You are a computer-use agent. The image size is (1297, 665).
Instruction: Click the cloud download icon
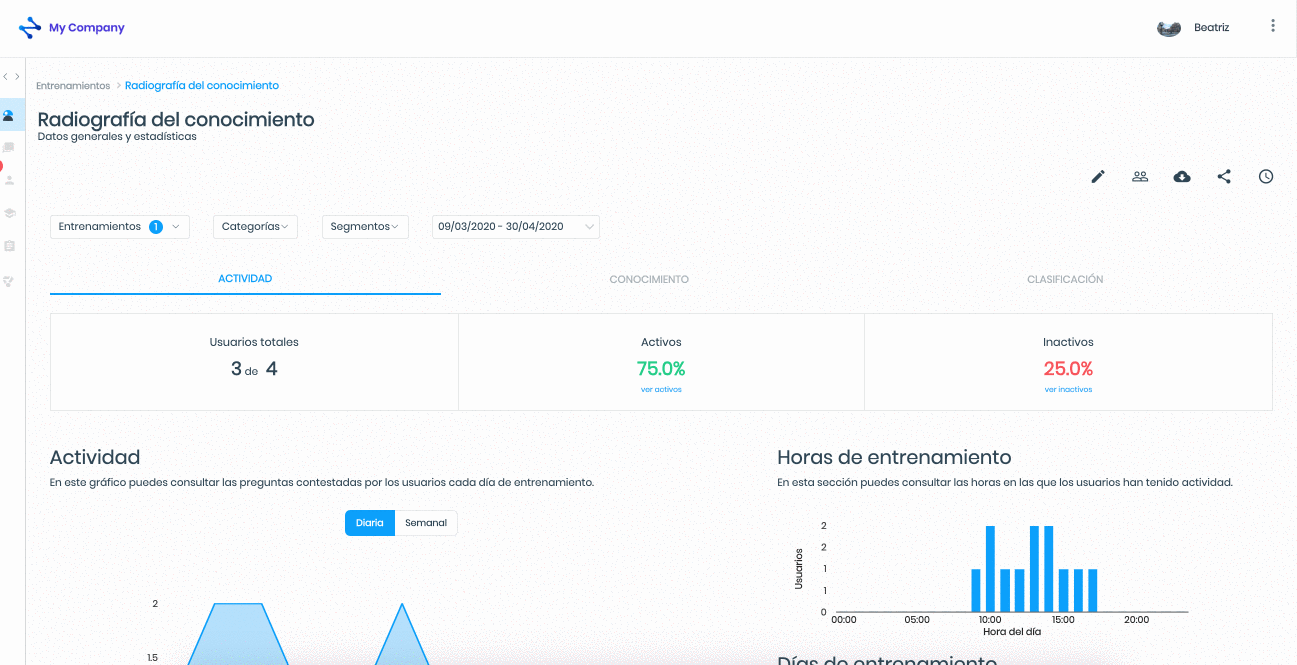click(x=1182, y=177)
